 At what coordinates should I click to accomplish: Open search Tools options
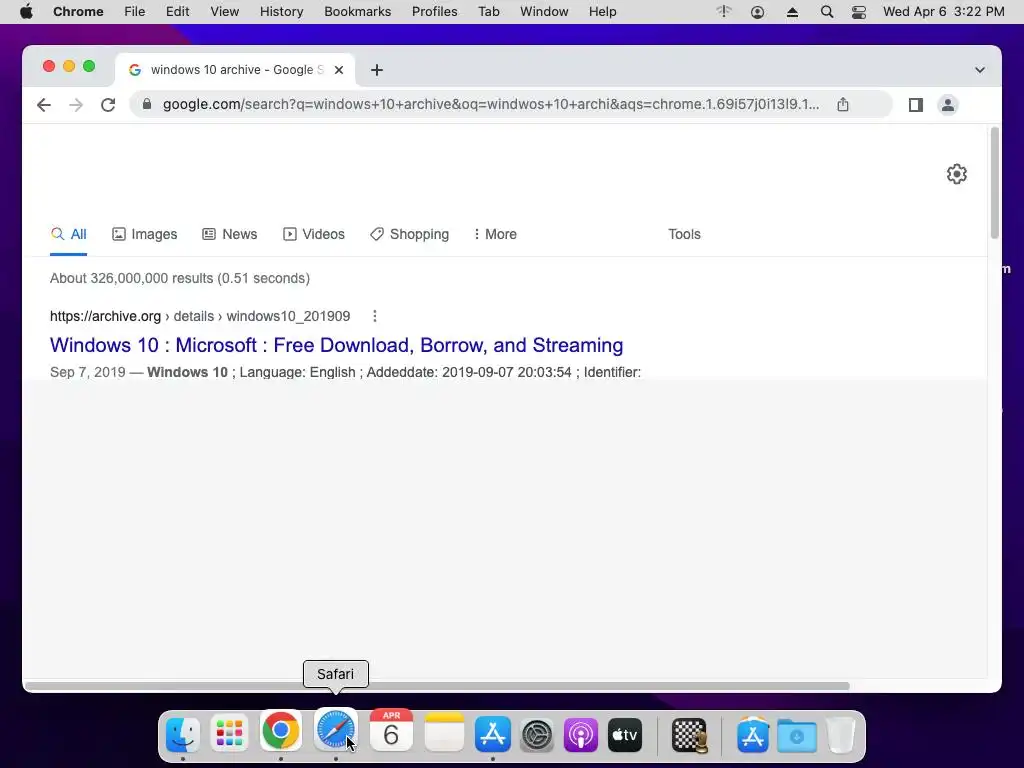(x=684, y=234)
